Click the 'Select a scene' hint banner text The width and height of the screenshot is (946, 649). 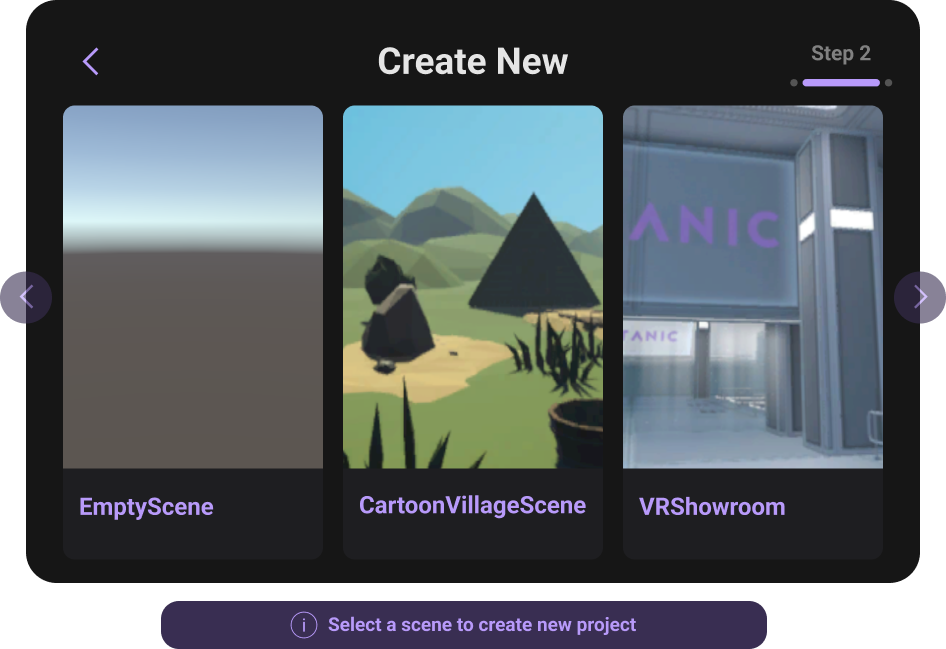tap(482, 625)
